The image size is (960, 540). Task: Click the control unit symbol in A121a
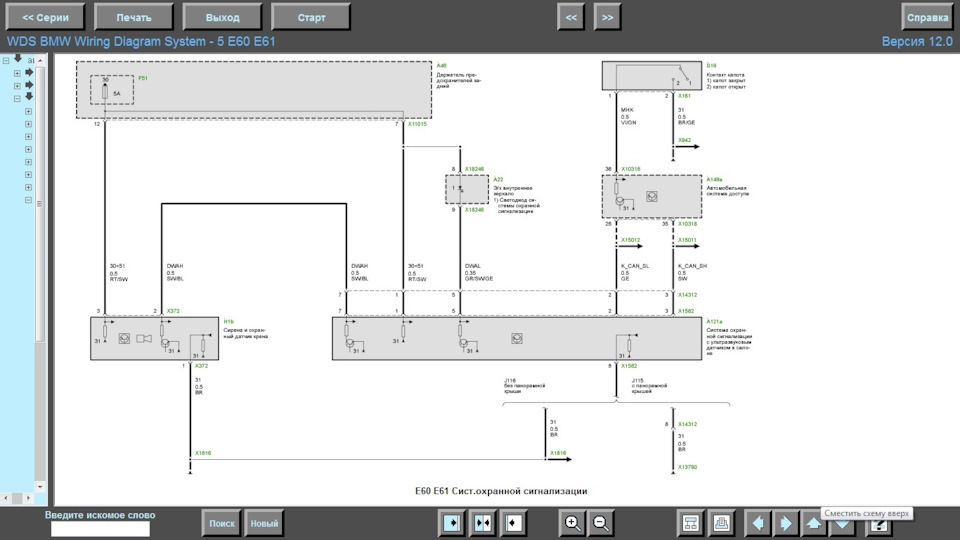pos(517,339)
